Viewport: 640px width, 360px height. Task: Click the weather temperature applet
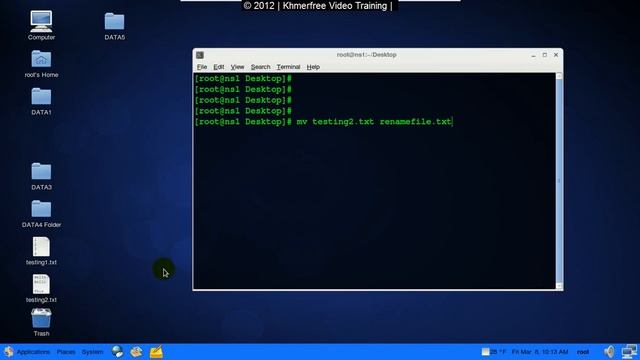(494, 351)
